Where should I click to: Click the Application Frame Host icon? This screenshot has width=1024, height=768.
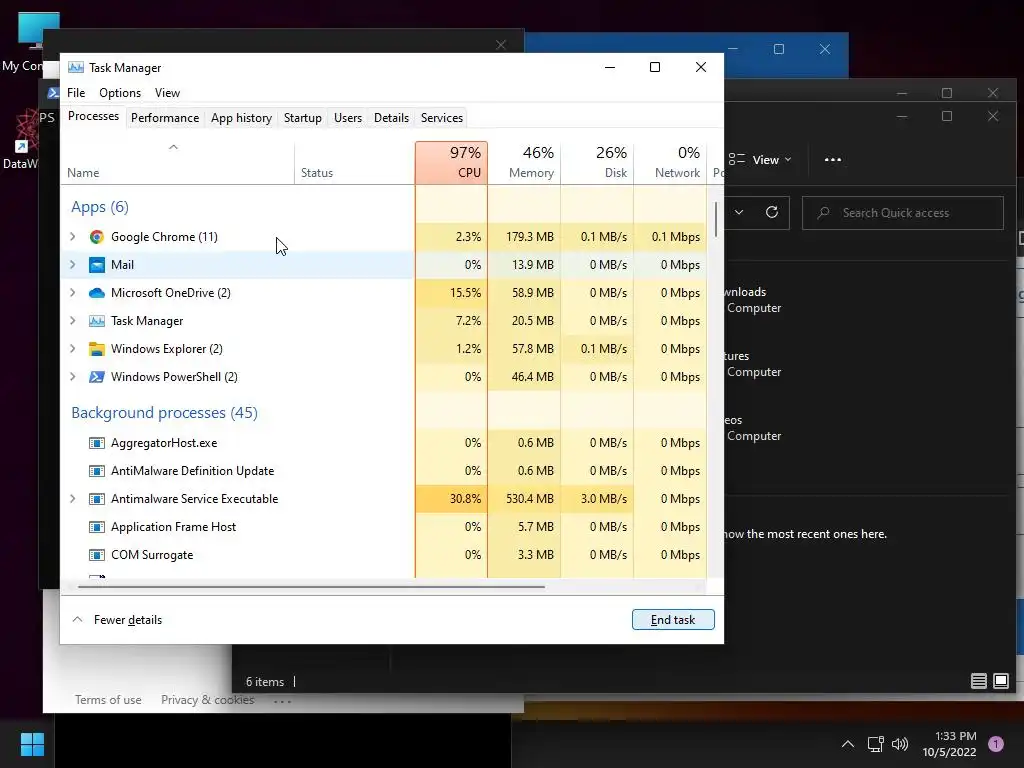(x=97, y=527)
